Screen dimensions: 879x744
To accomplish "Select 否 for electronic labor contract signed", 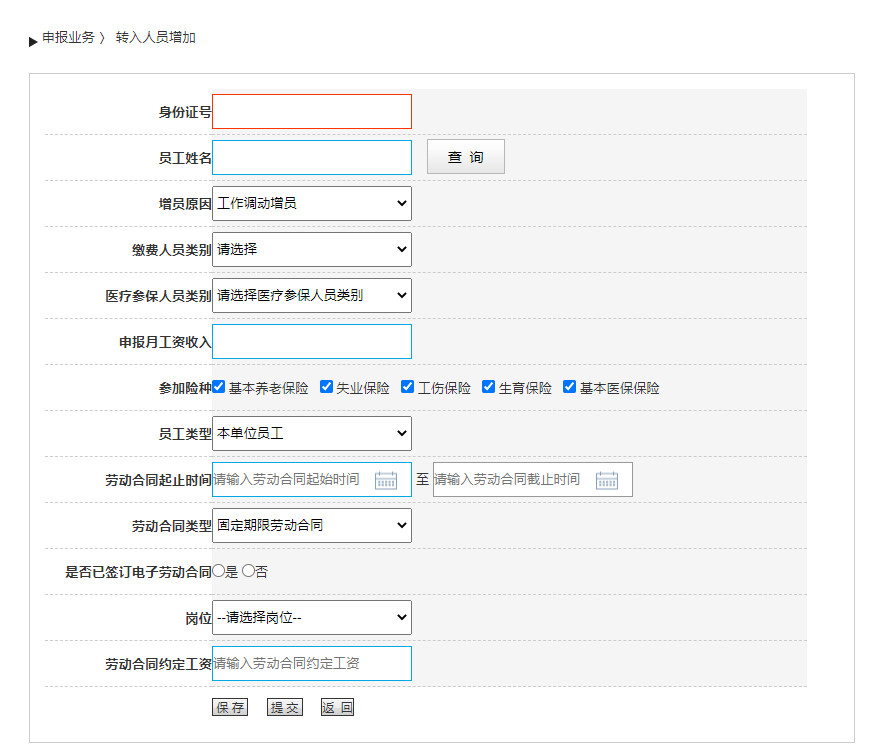I will click(248, 571).
